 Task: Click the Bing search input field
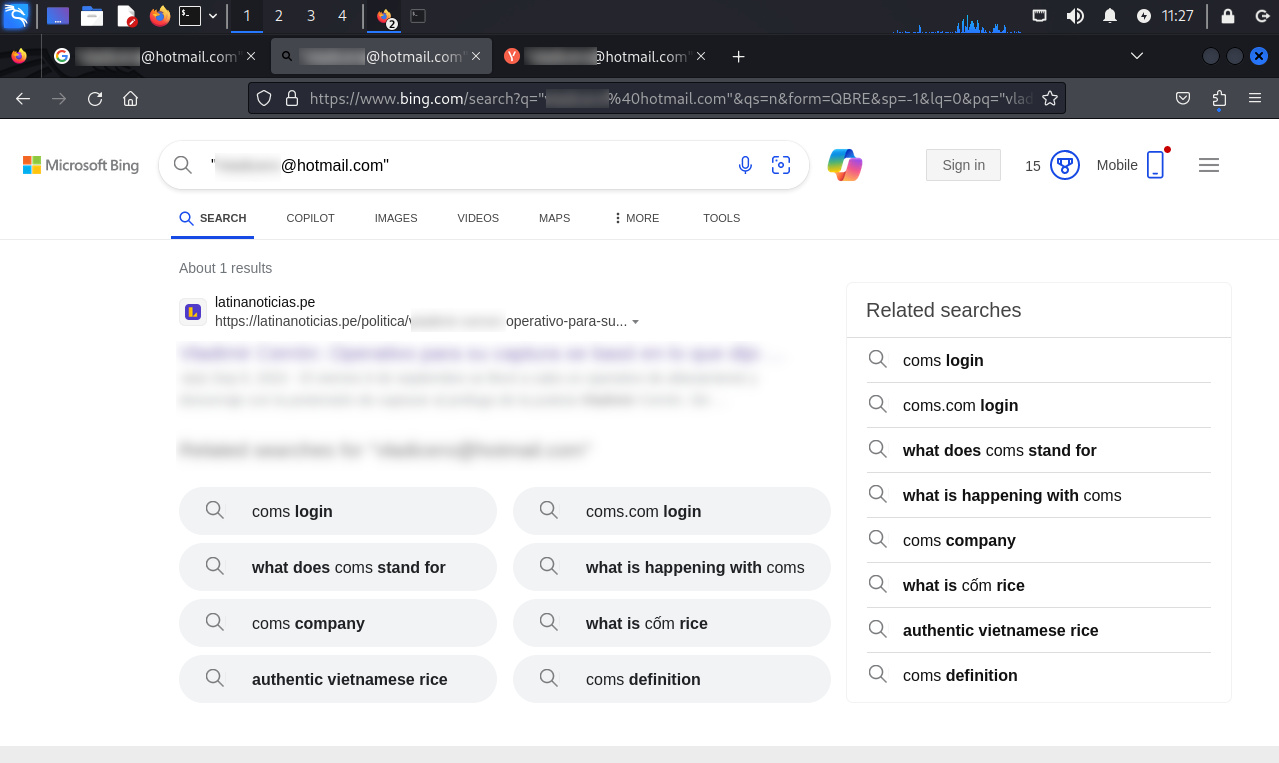pos(450,166)
